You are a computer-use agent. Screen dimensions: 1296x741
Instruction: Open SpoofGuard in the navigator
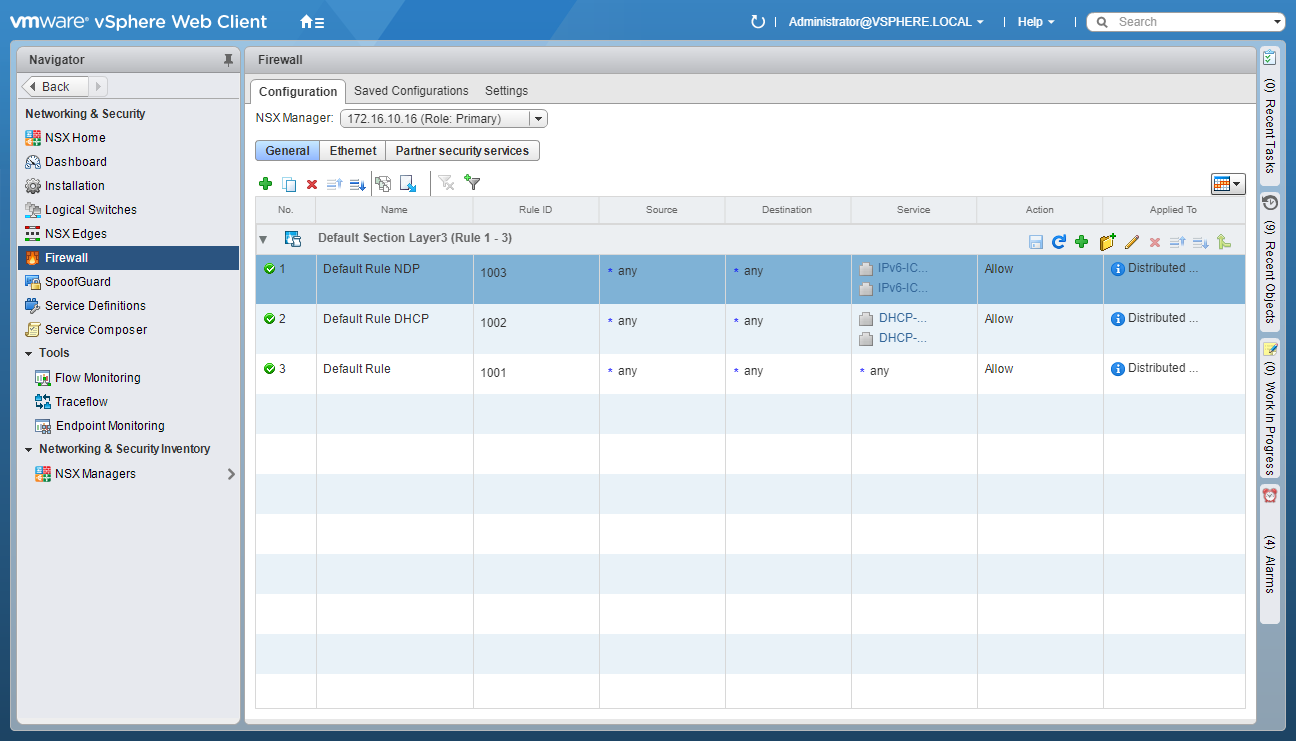[x=78, y=282]
